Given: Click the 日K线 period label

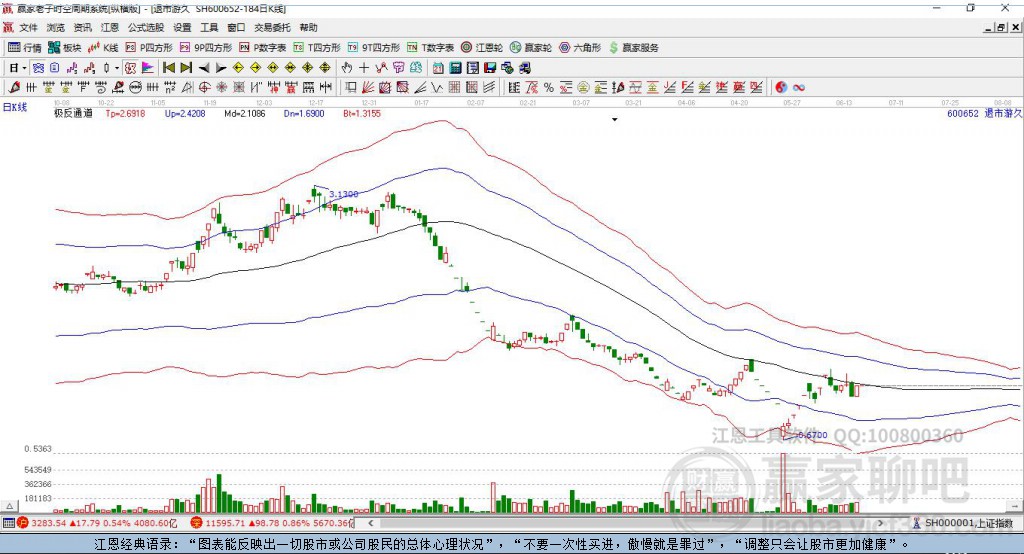Looking at the screenshot, I should [14, 107].
